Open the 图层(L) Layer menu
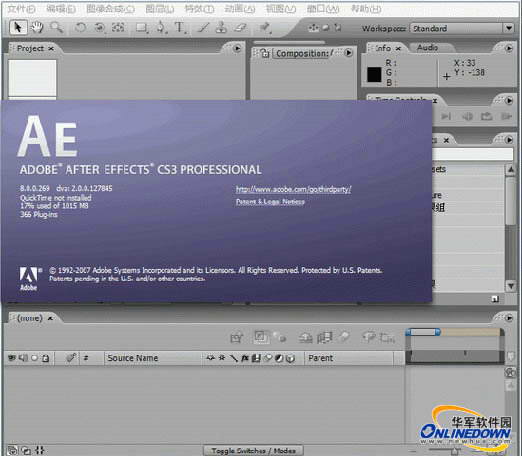Image resolution: width=522 pixels, height=456 pixels. [160, 9]
